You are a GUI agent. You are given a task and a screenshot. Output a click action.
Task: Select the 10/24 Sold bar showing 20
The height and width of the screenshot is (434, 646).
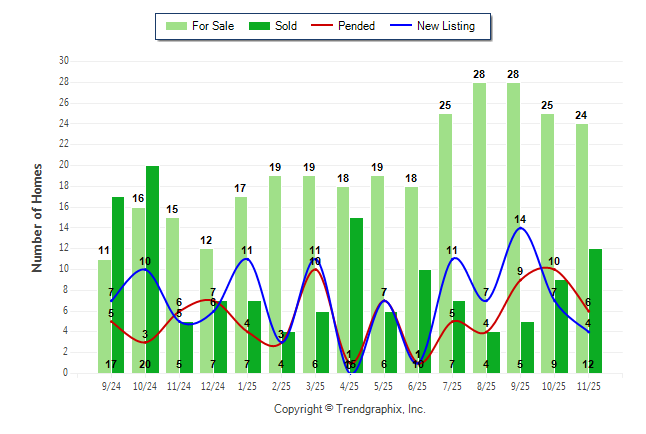pos(152,269)
